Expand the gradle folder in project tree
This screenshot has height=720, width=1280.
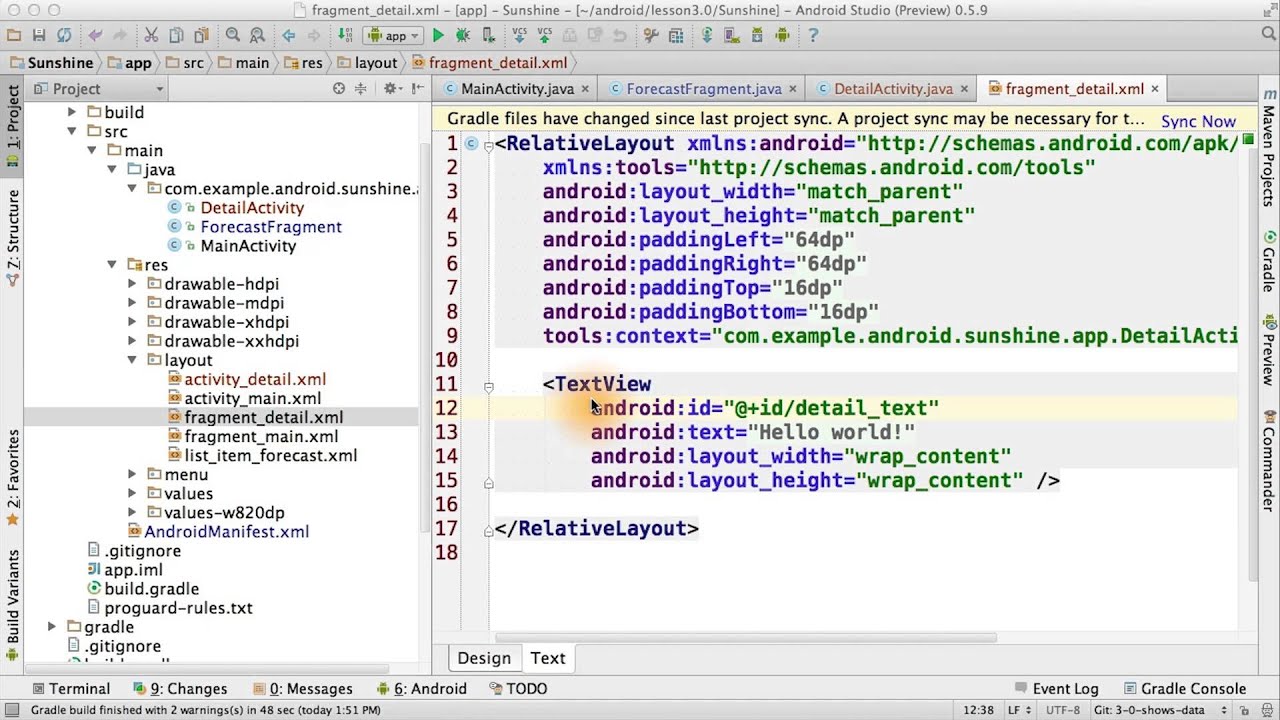[52, 627]
